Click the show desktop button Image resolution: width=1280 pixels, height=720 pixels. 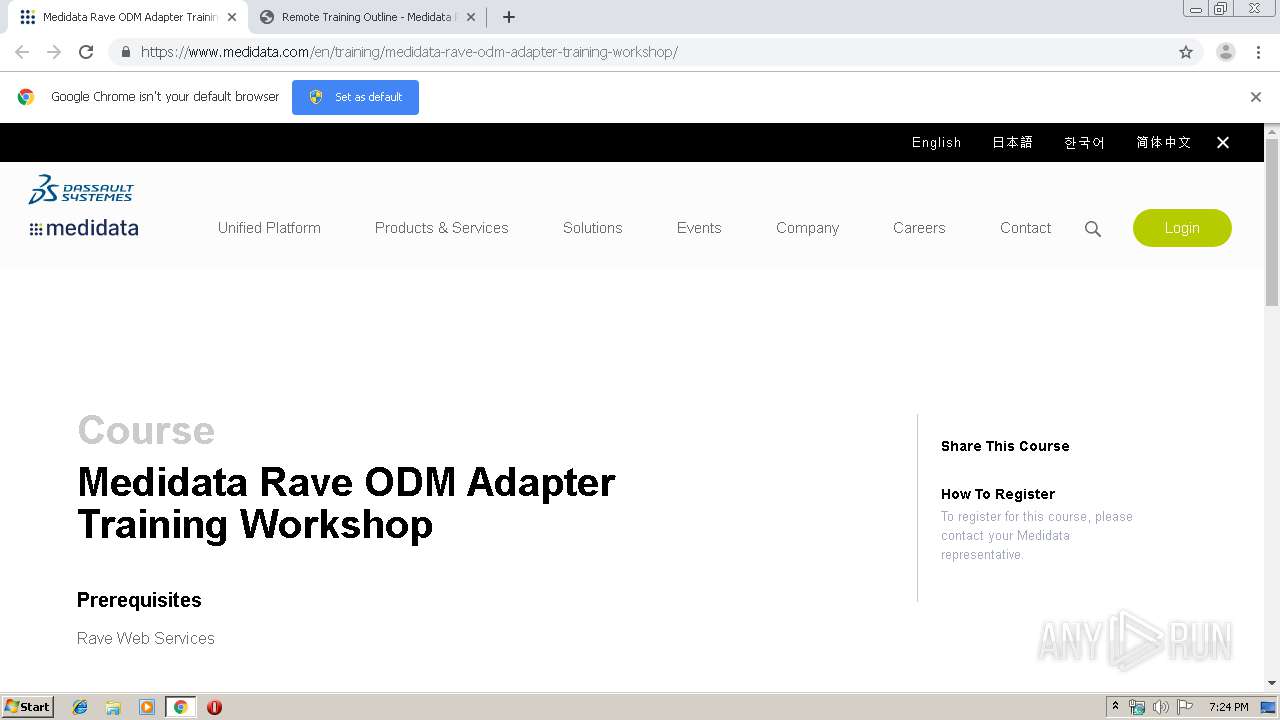click(x=1268, y=707)
